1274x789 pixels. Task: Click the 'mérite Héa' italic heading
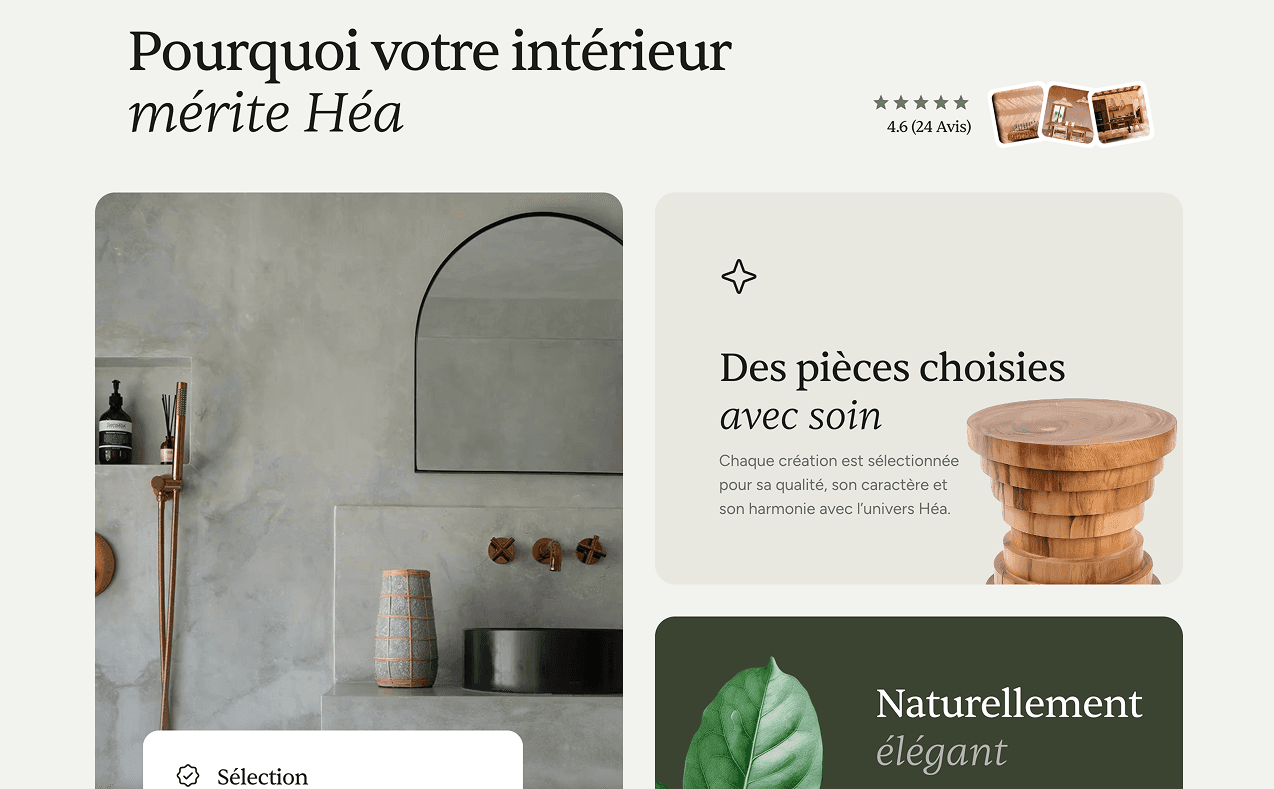[266, 114]
